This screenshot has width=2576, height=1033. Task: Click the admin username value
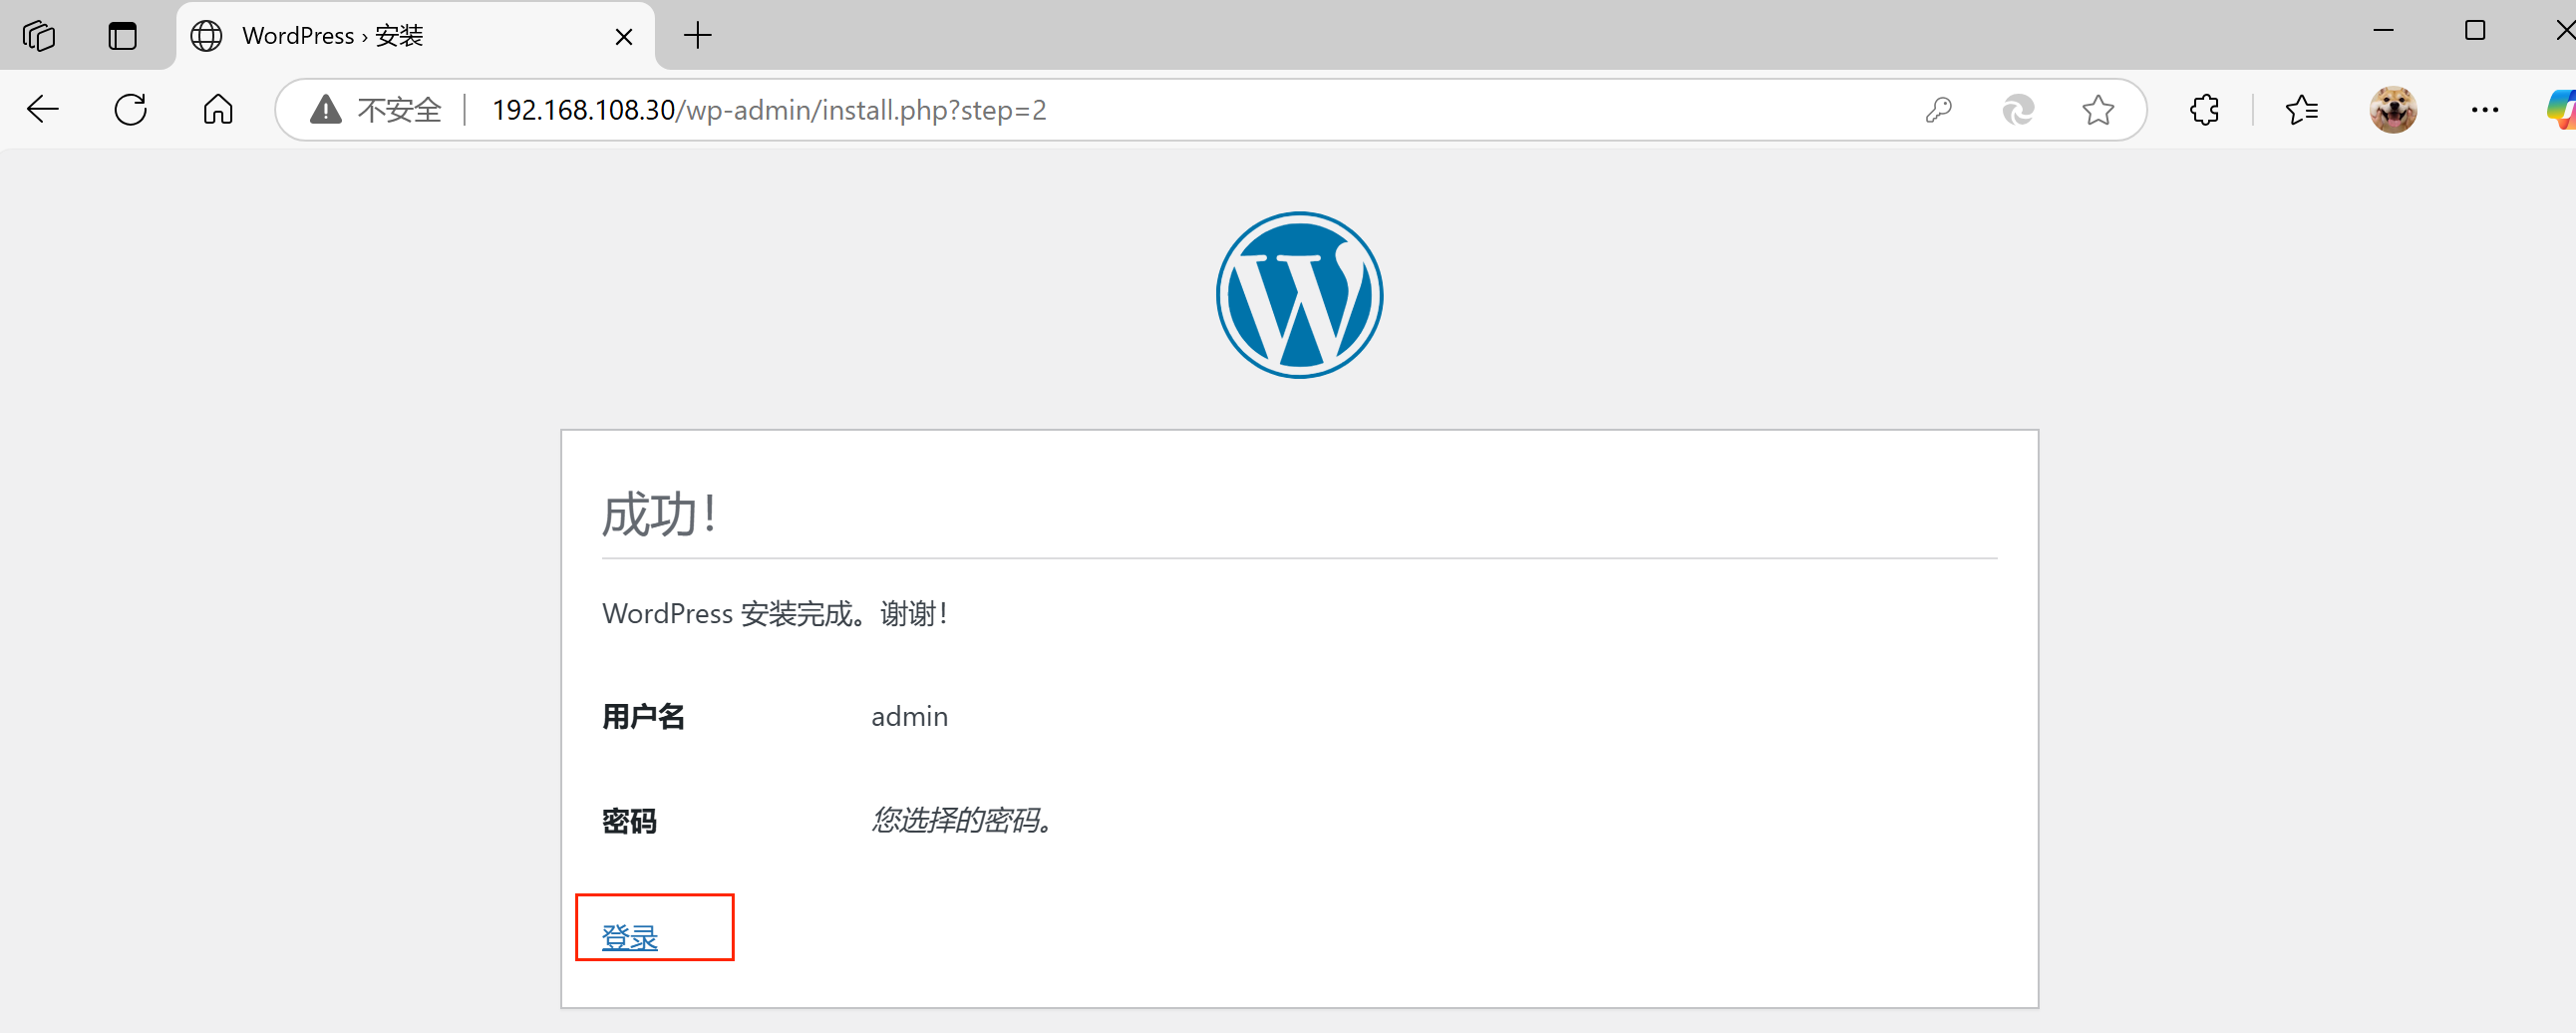click(x=909, y=717)
